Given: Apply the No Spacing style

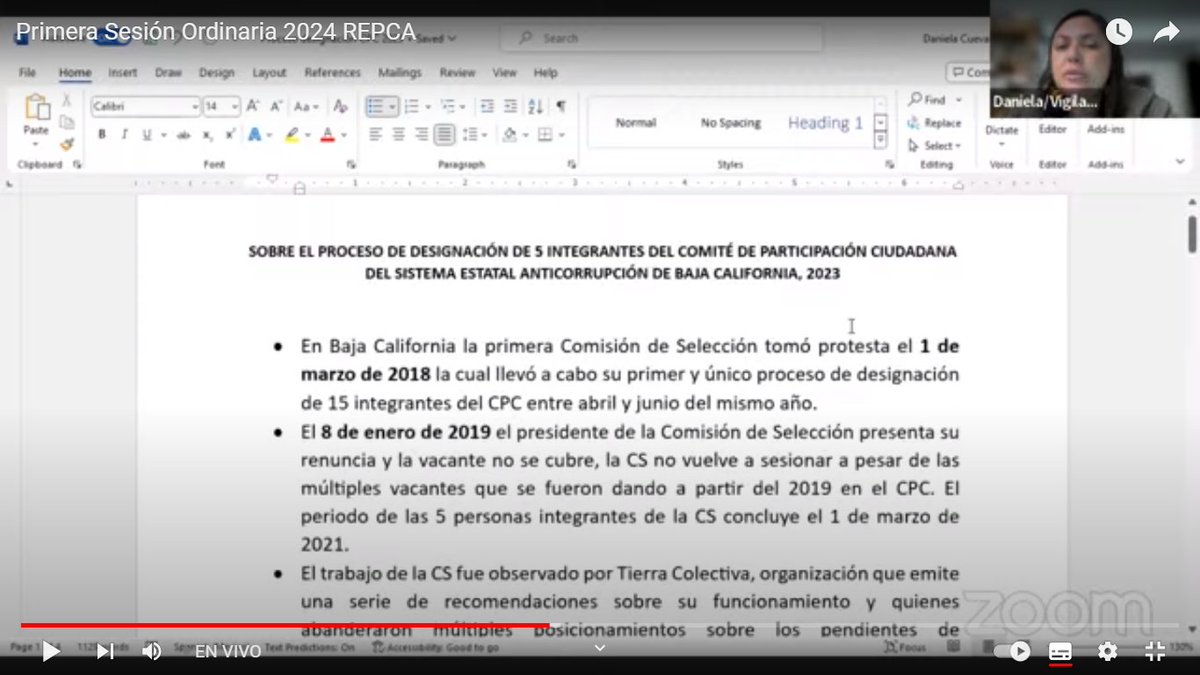Looking at the screenshot, I should [x=730, y=123].
